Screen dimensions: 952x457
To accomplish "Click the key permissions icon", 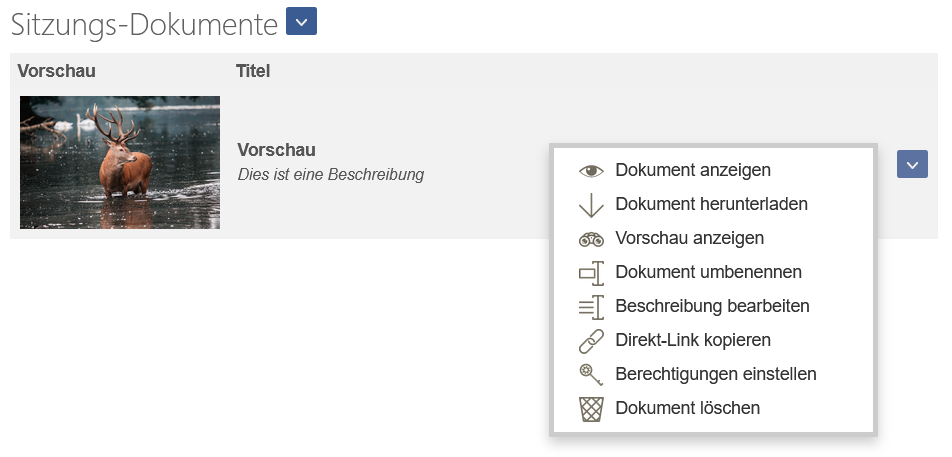I will [x=591, y=374].
